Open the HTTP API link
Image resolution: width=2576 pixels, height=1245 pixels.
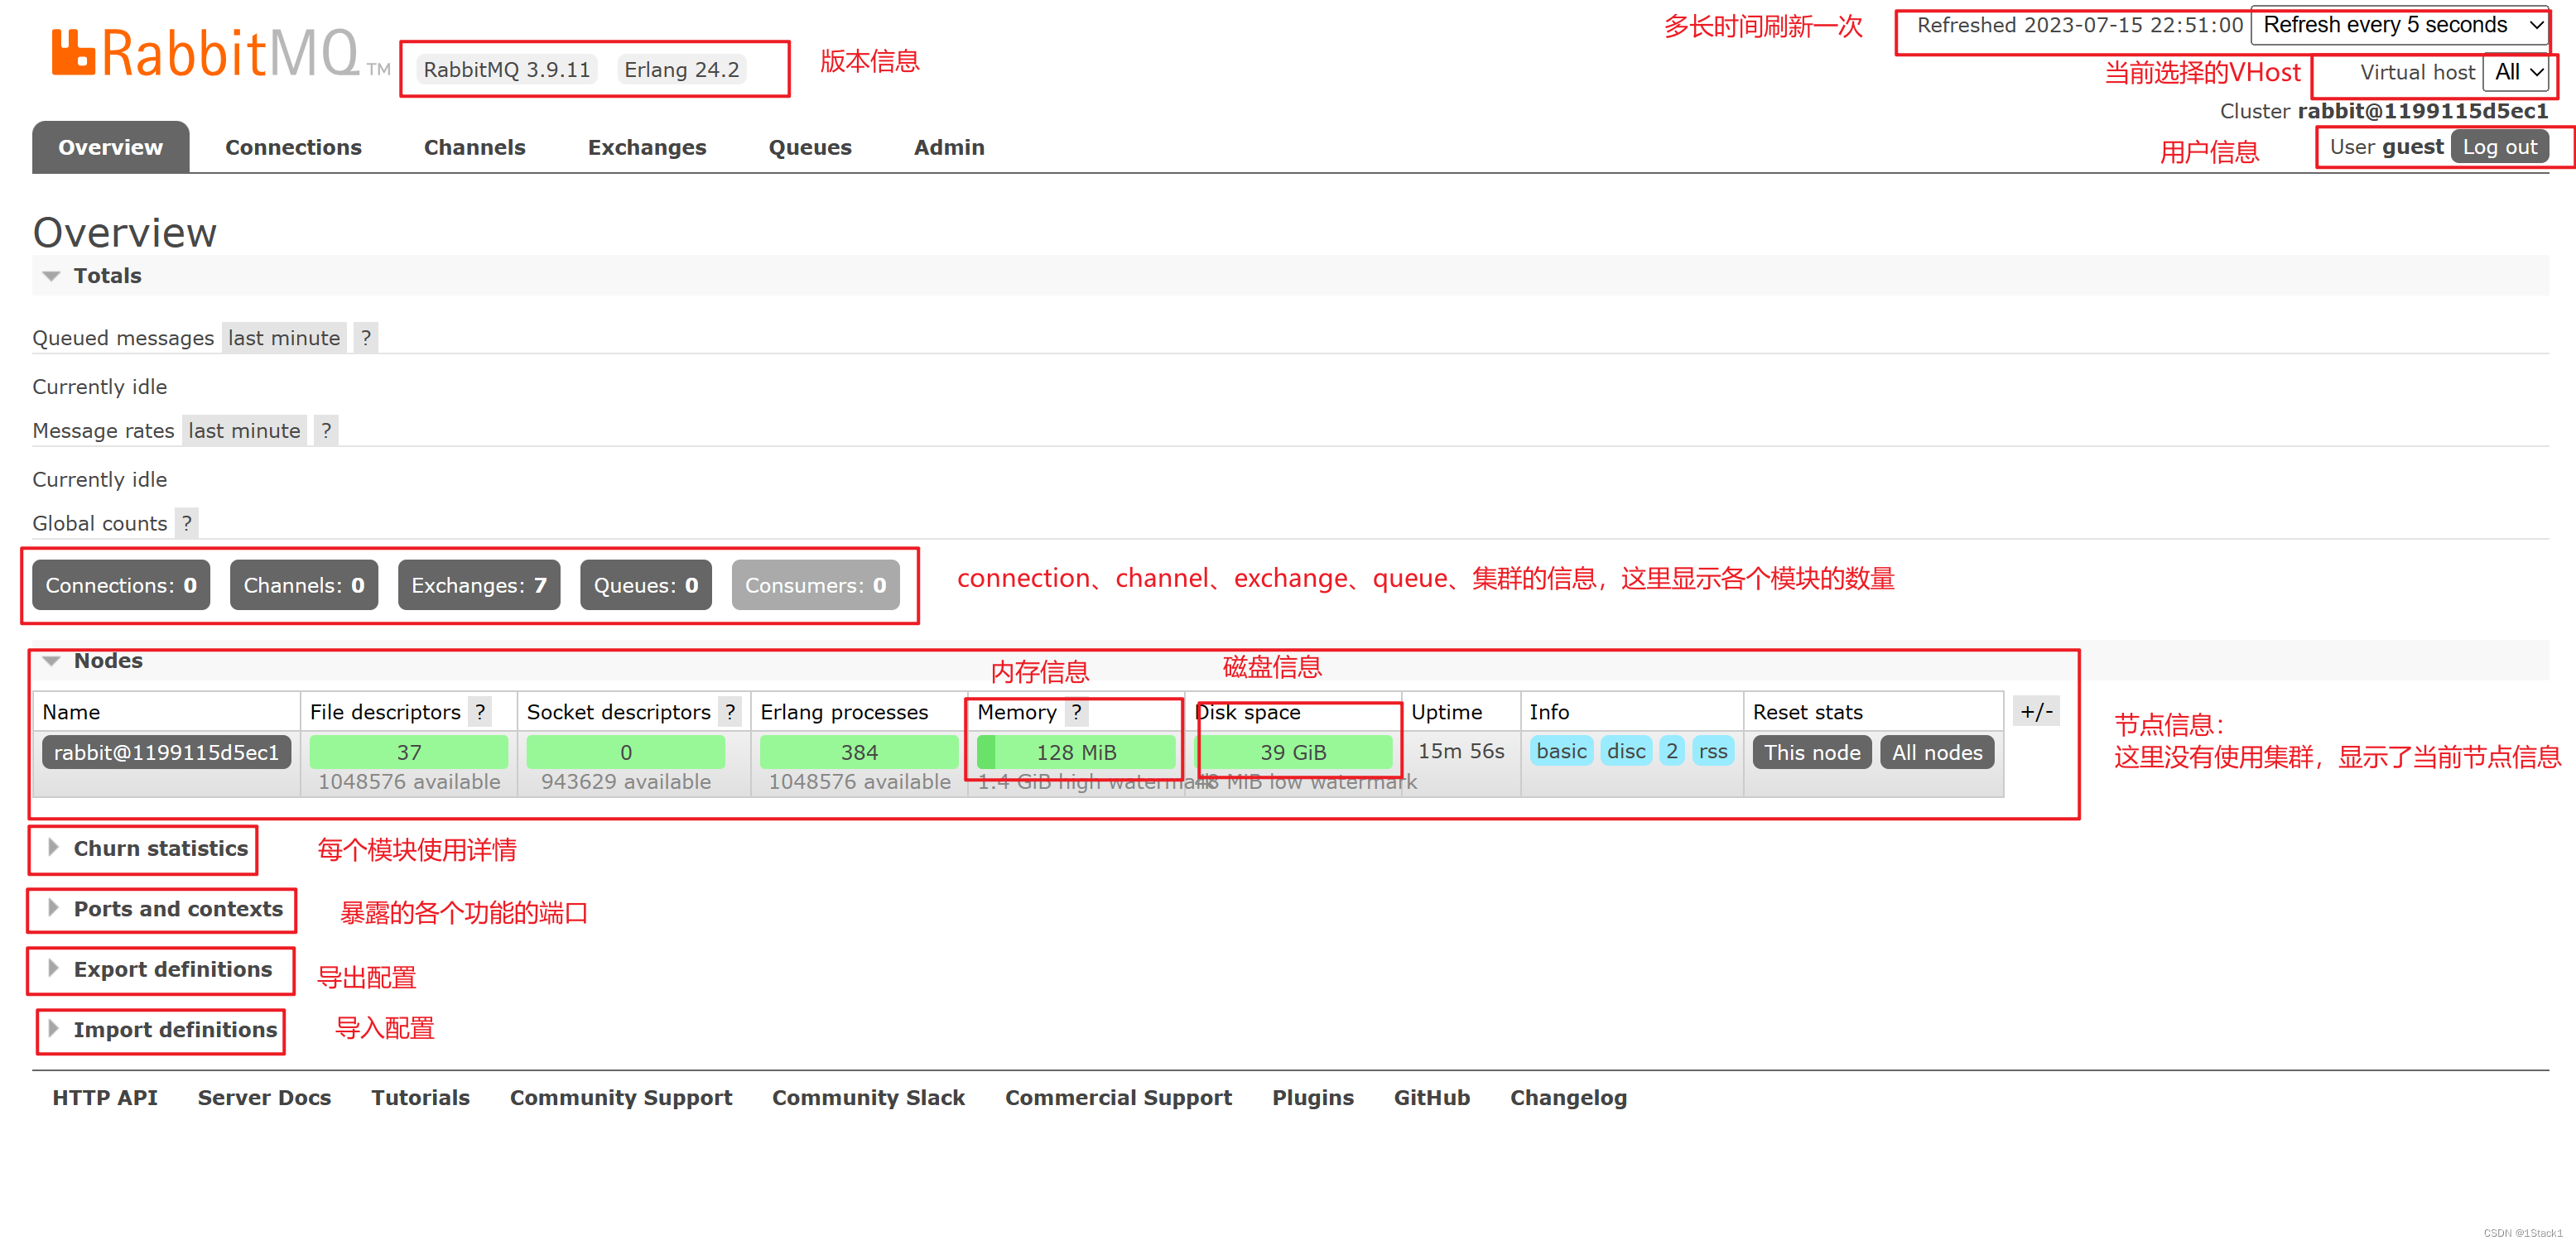(x=105, y=1098)
